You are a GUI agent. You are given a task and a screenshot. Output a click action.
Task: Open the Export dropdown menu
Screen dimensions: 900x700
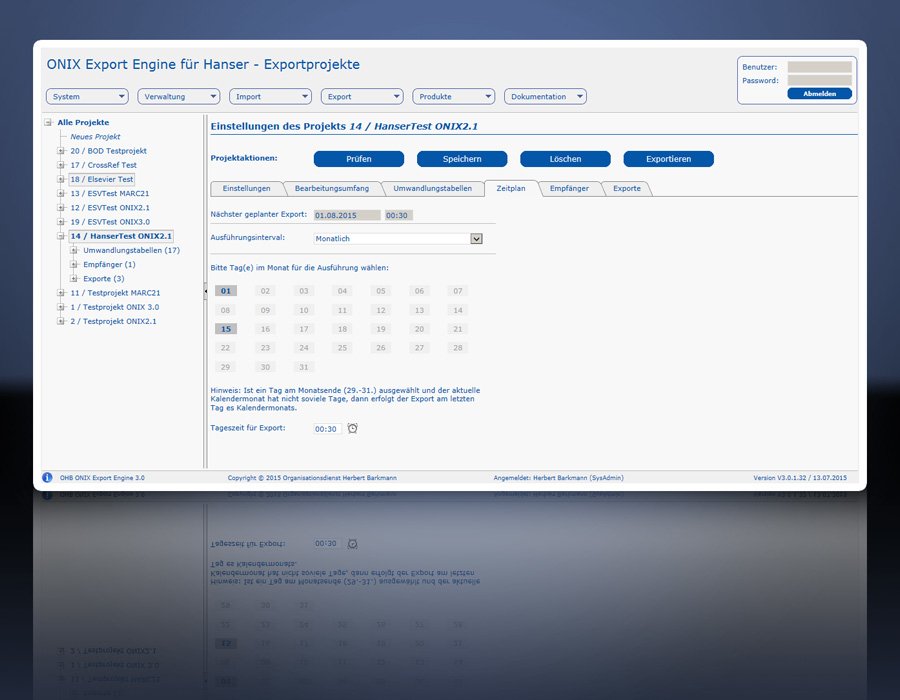[x=362, y=96]
